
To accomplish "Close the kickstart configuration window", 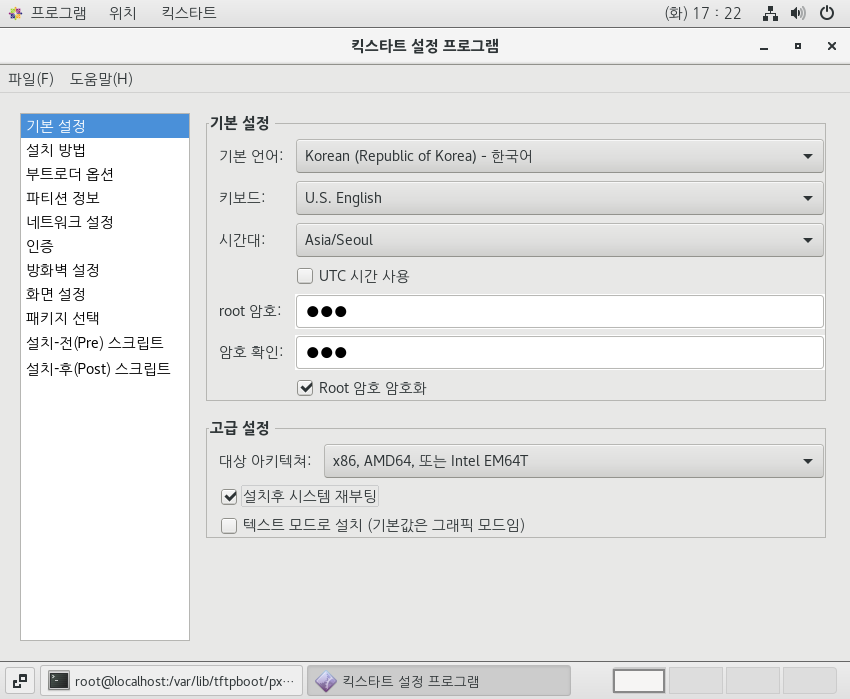I will tap(832, 46).
